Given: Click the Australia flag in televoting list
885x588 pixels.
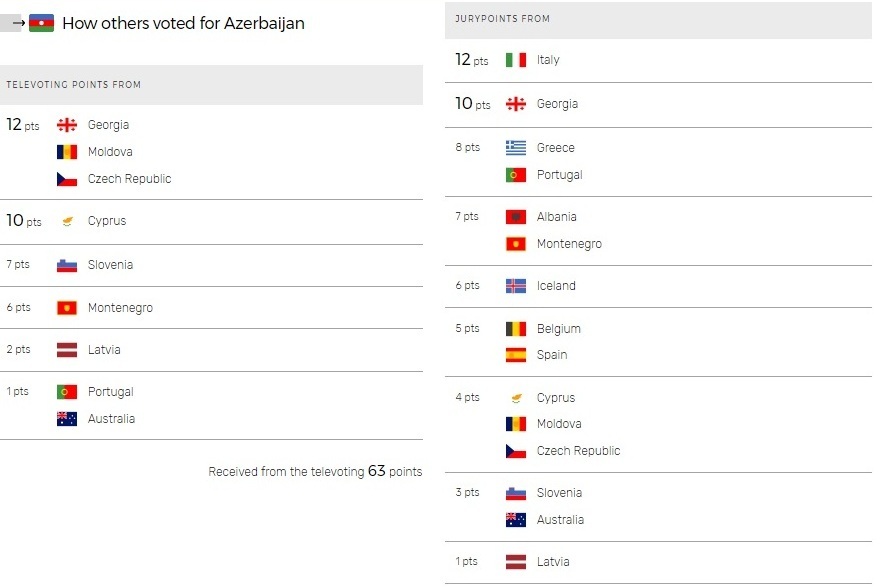Looking at the screenshot, I should pyautogui.click(x=67, y=419).
